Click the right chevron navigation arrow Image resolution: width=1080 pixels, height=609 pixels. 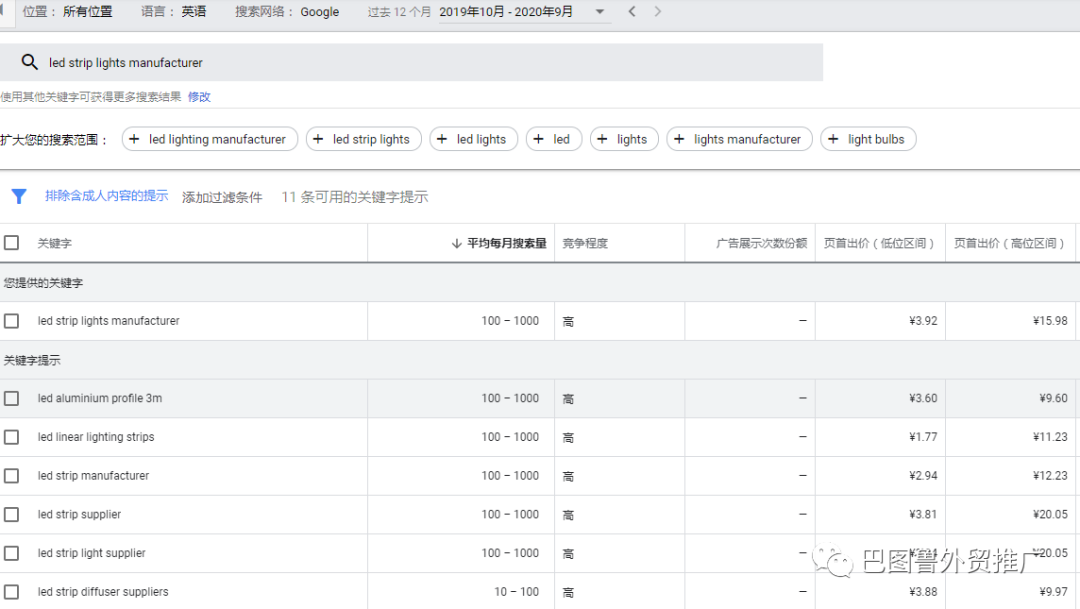pos(658,12)
